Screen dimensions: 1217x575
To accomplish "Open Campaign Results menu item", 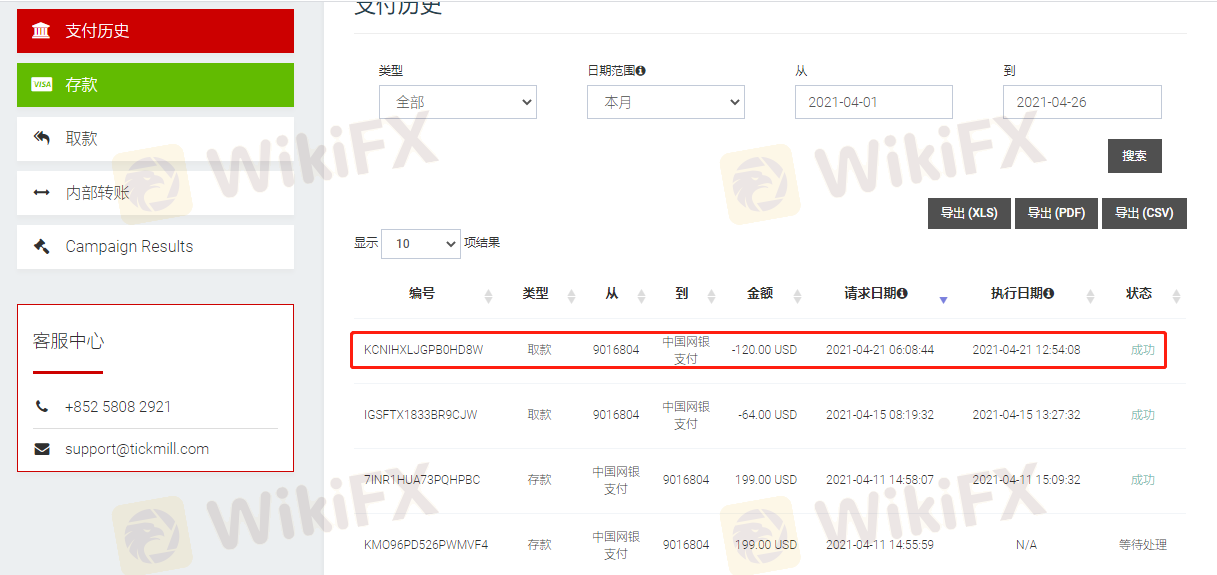I will point(155,247).
